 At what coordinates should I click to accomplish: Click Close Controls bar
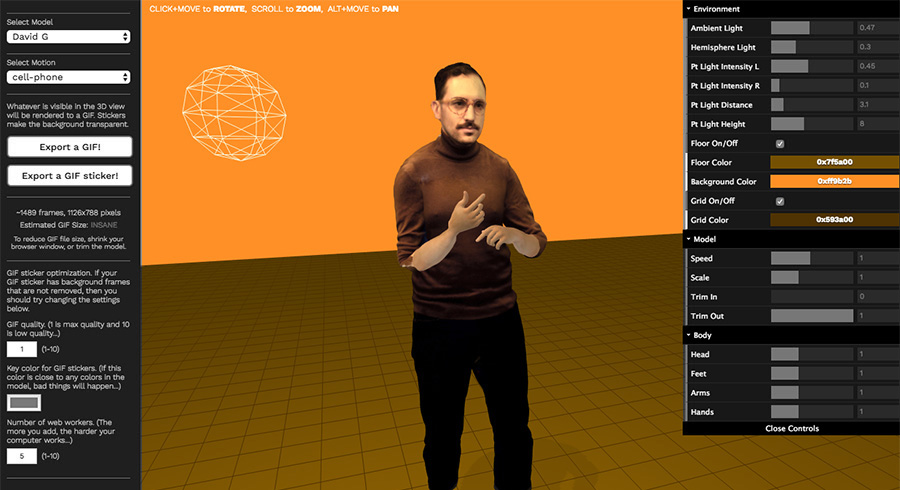791,428
